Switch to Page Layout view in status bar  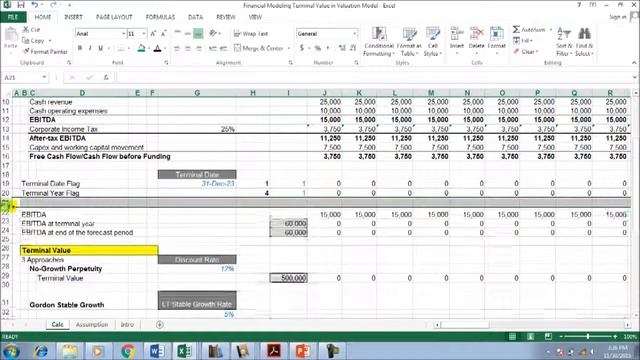[x=530, y=336]
